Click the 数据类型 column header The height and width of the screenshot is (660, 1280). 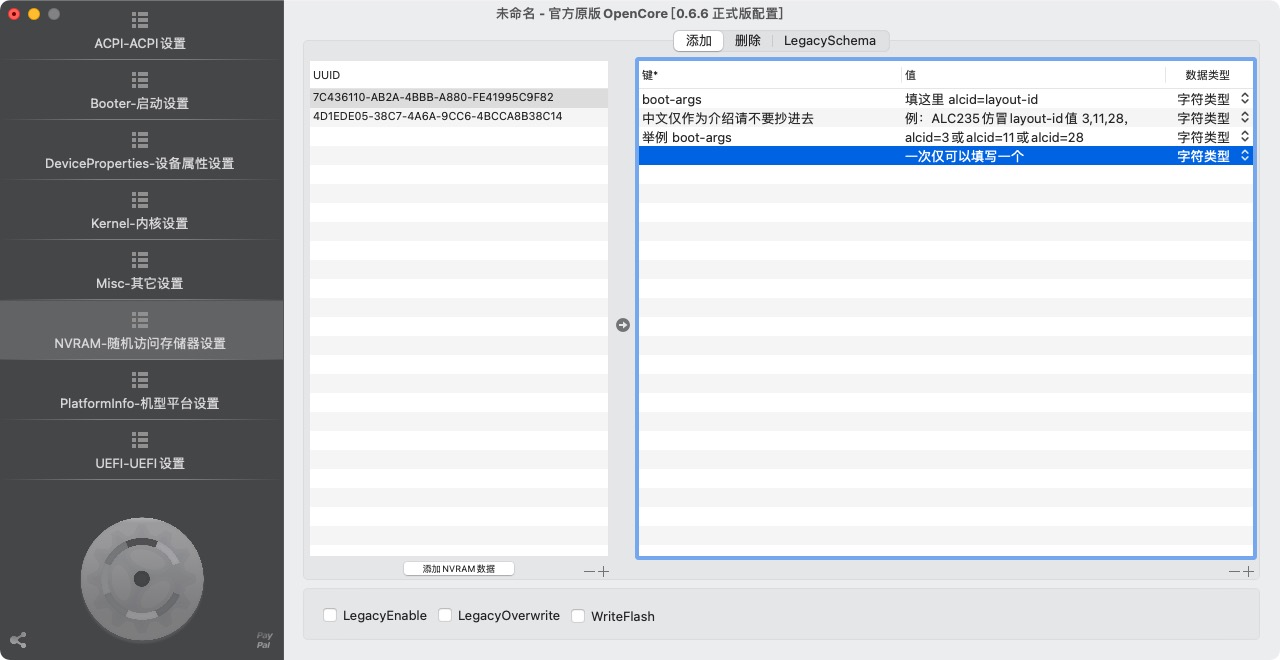point(1208,75)
